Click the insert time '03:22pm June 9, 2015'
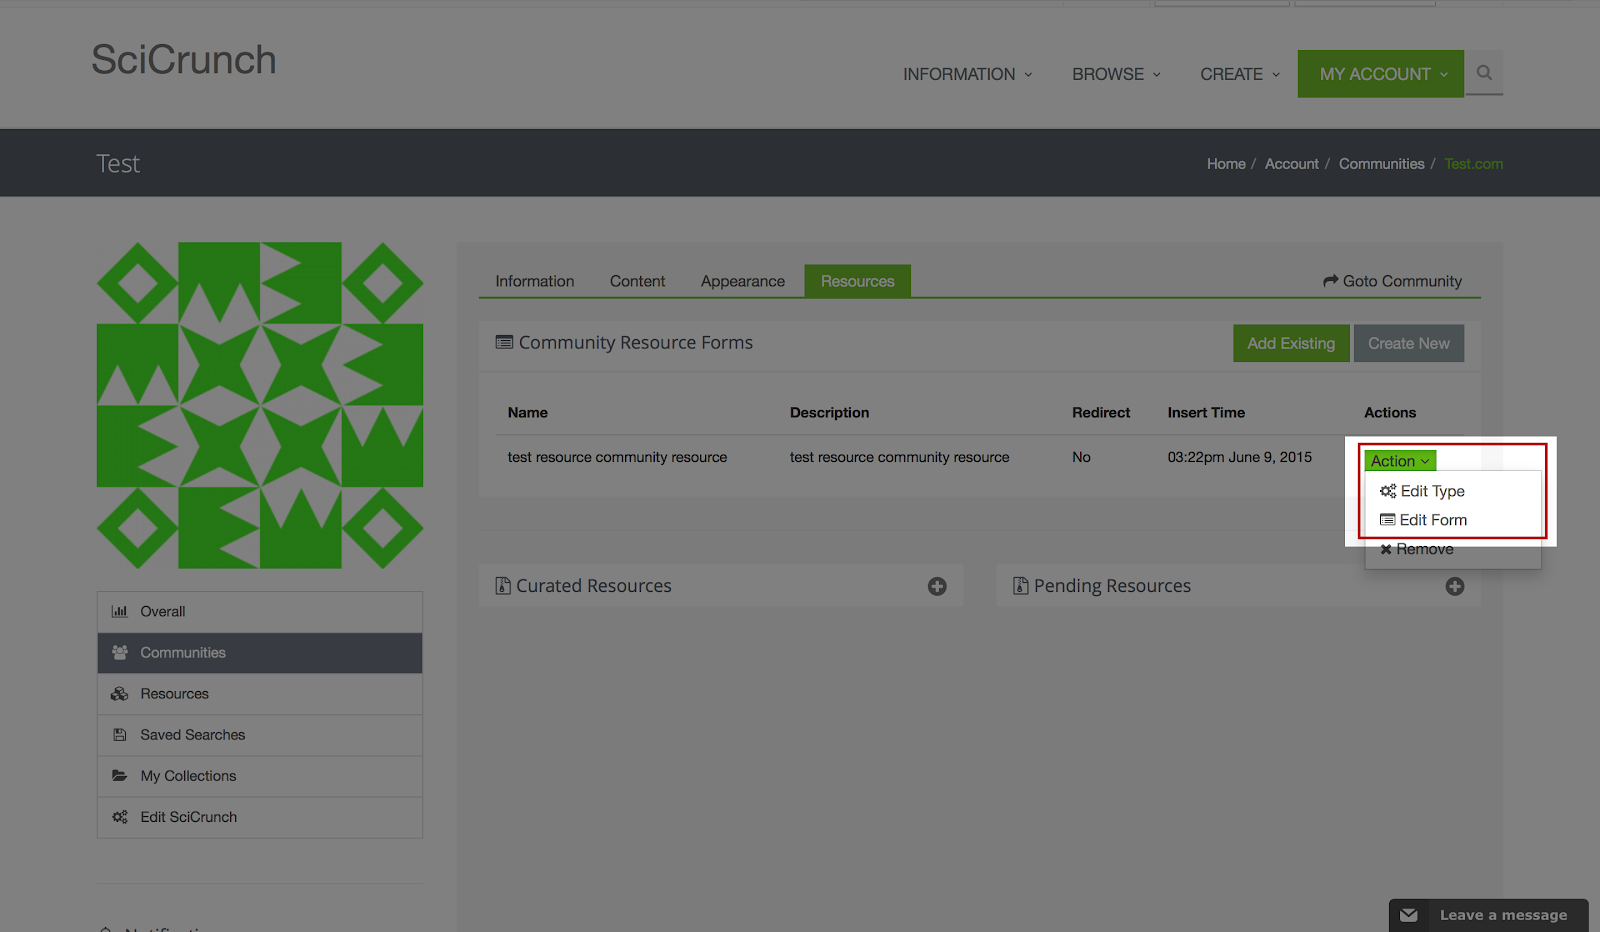 point(1240,457)
